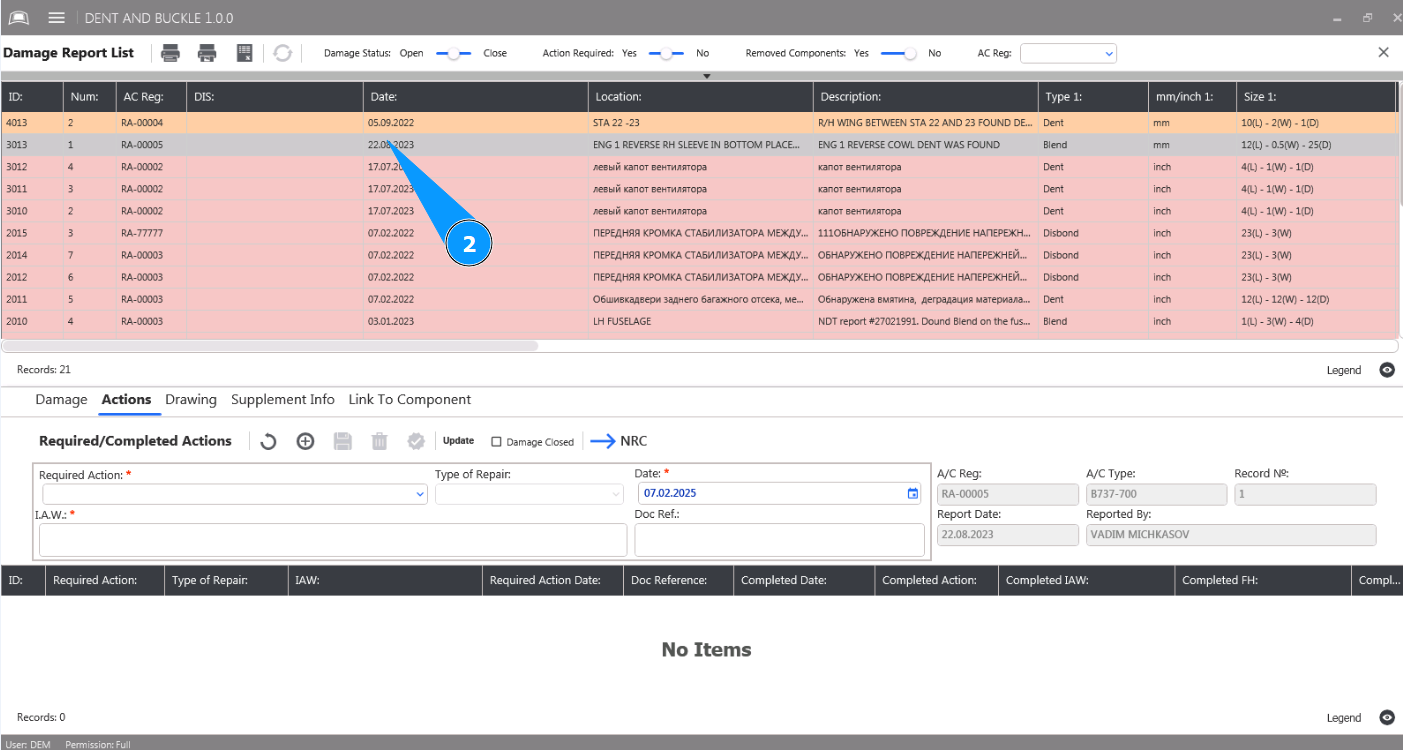Click the Size 1 column header

coord(1316,97)
